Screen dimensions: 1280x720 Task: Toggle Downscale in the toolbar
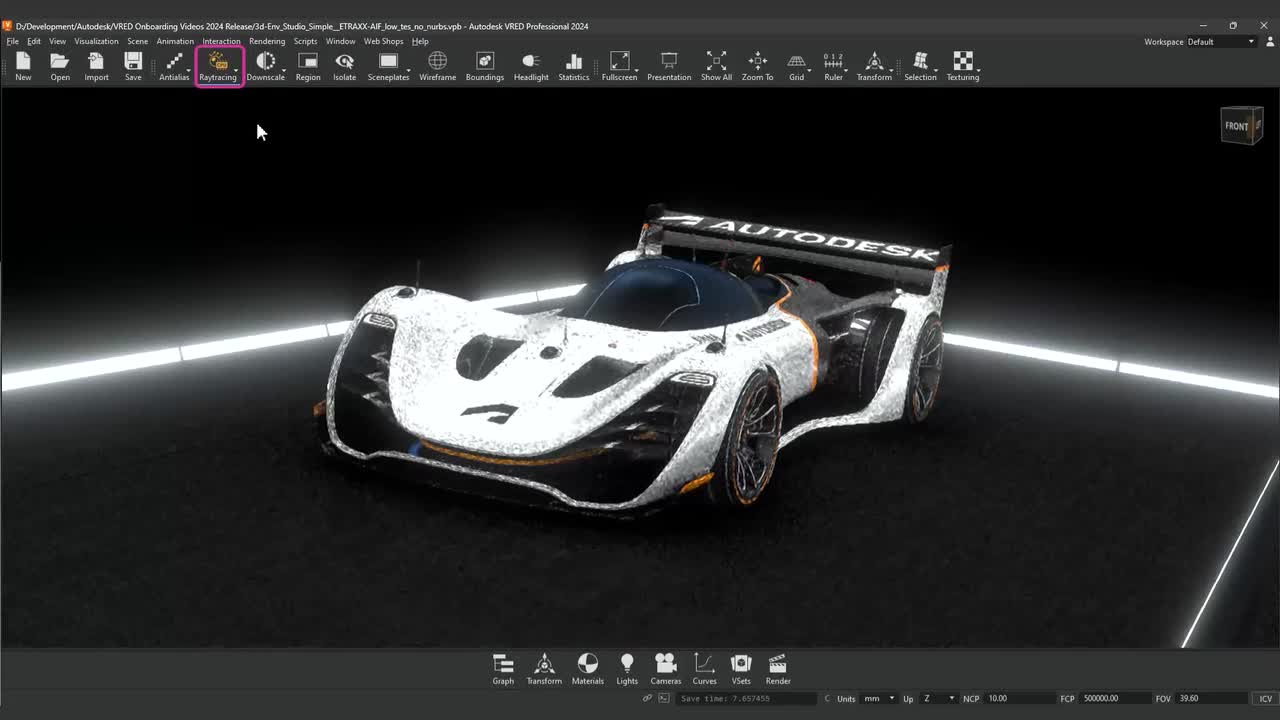coord(265,66)
